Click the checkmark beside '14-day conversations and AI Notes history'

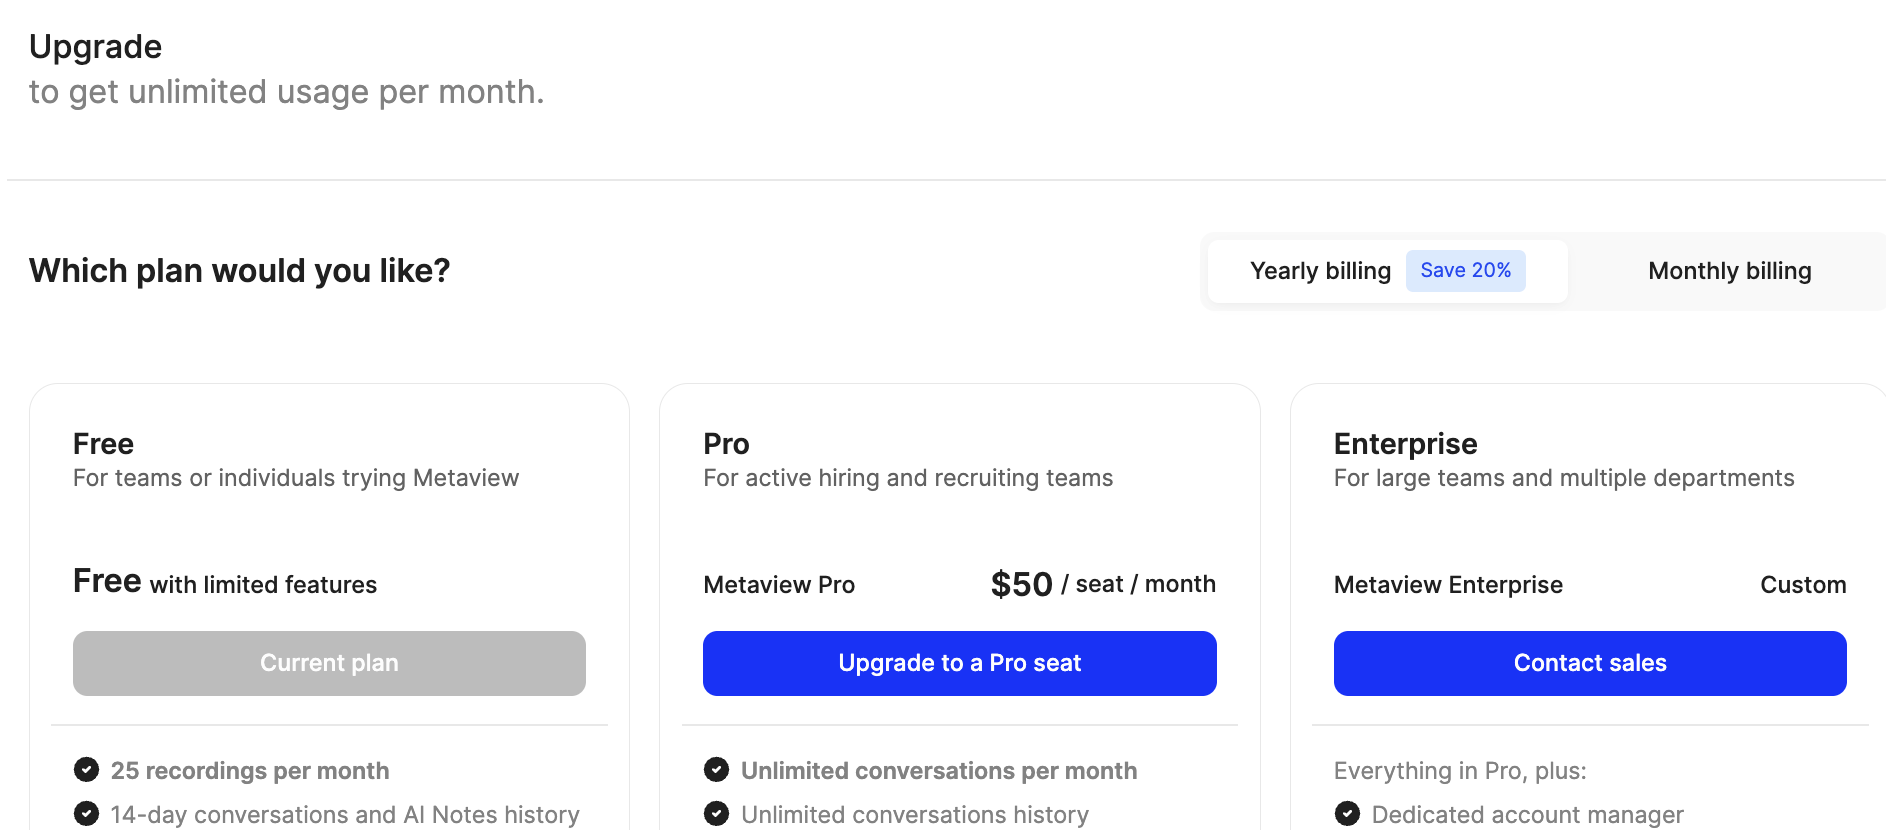pyautogui.click(x=86, y=813)
